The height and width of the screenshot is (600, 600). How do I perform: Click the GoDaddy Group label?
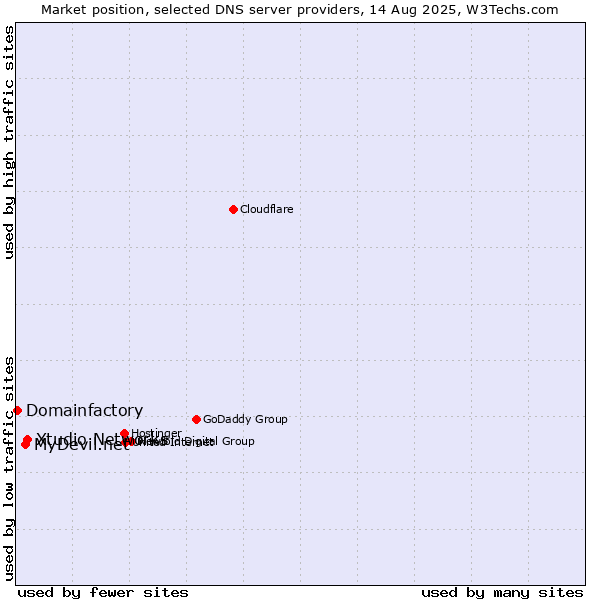(x=245, y=419)
